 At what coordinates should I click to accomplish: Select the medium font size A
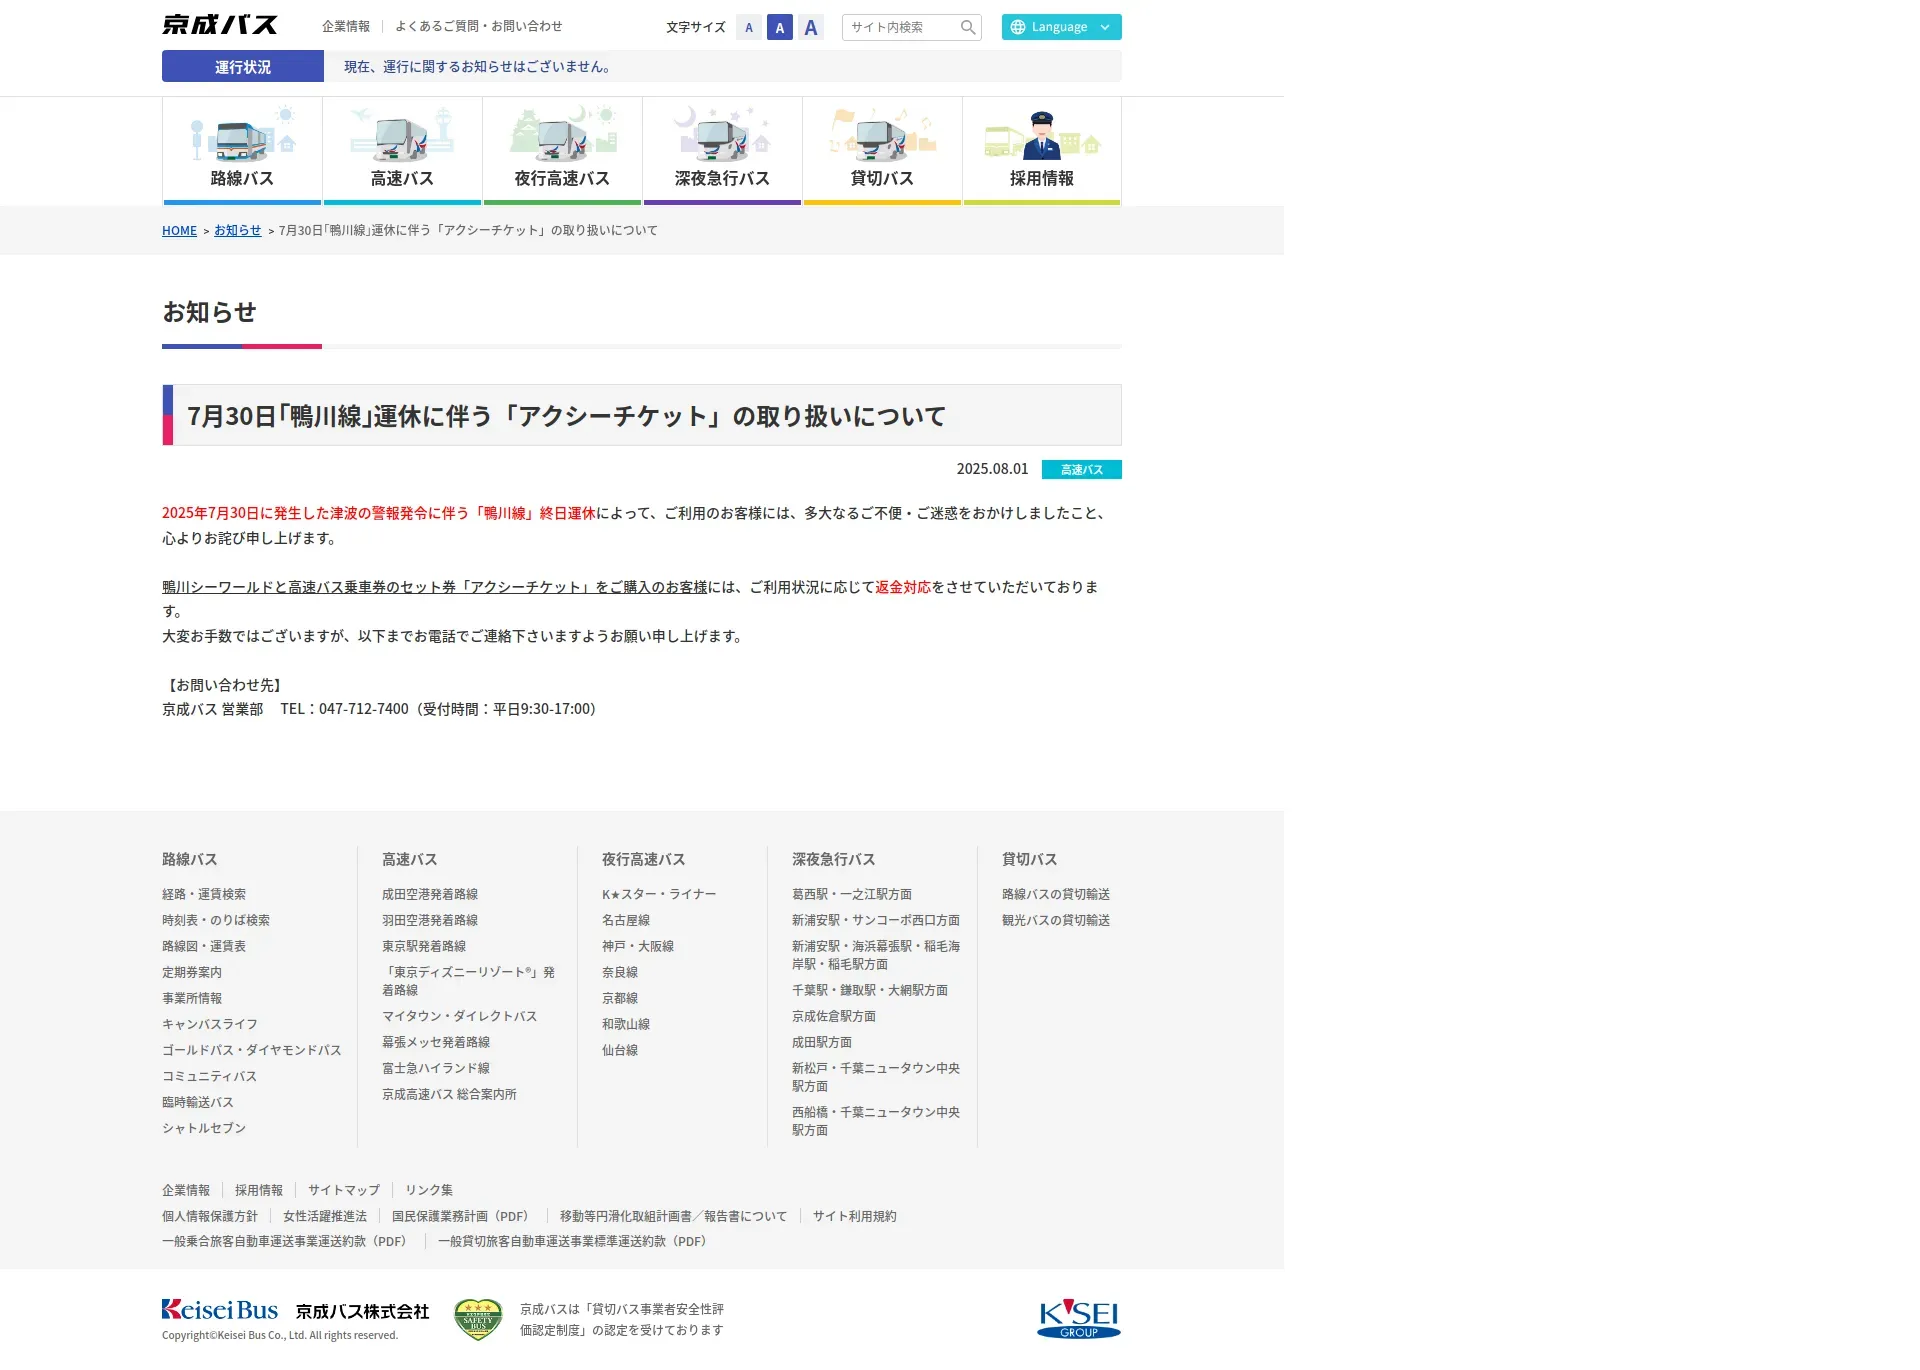(x=780, y=28)
